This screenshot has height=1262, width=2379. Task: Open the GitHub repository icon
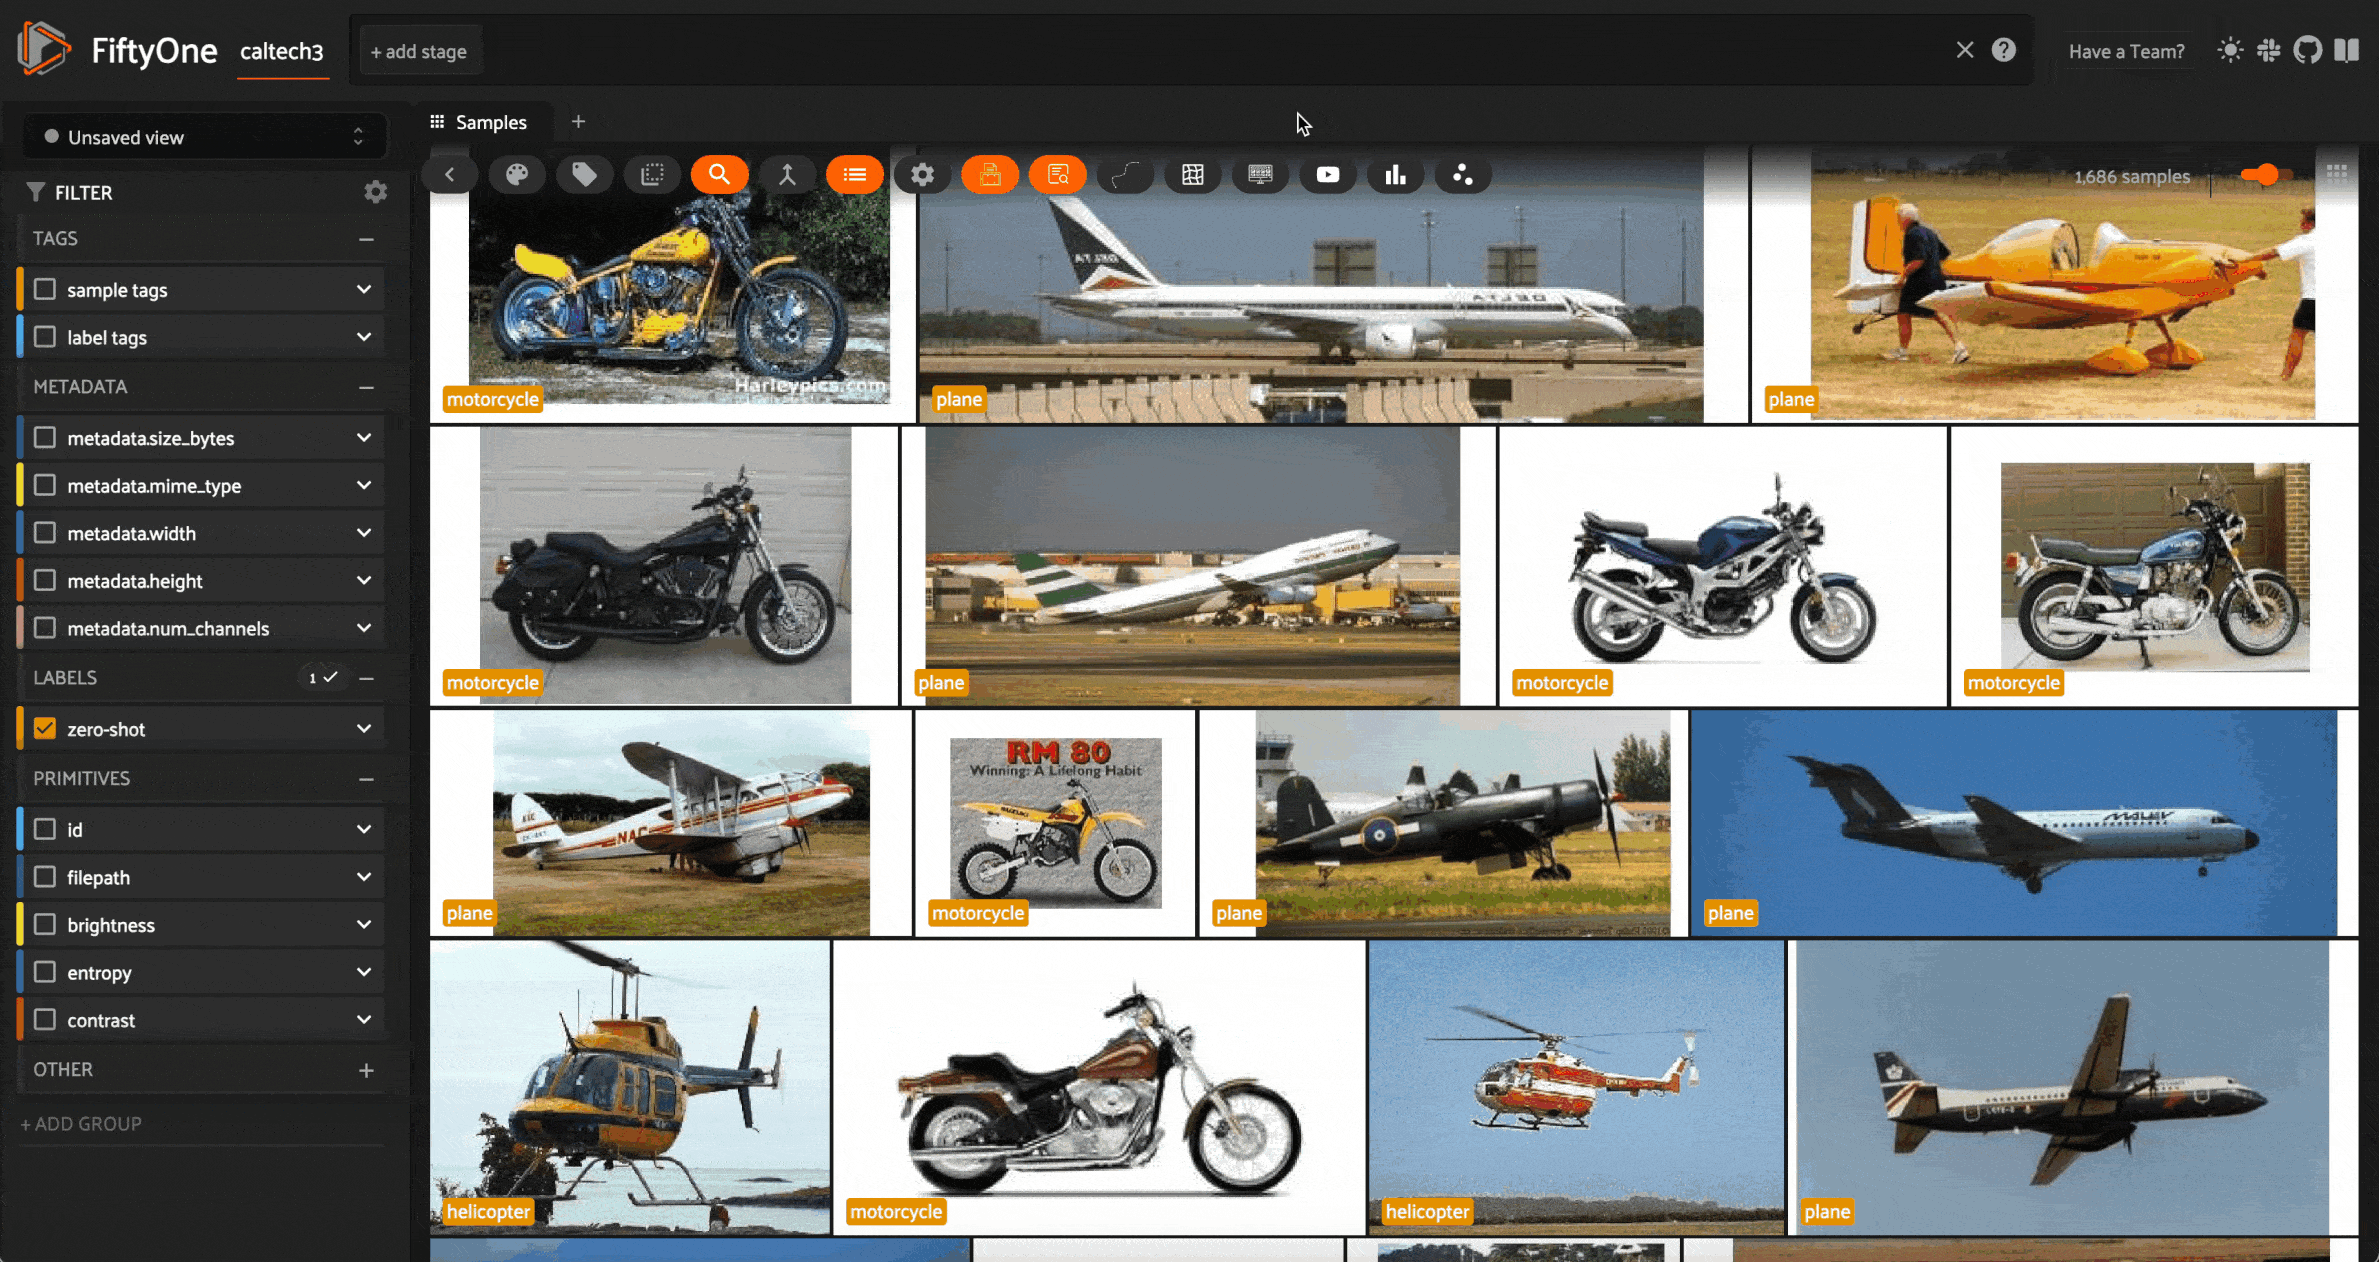pyautogui.click(x=2307, y=51)
